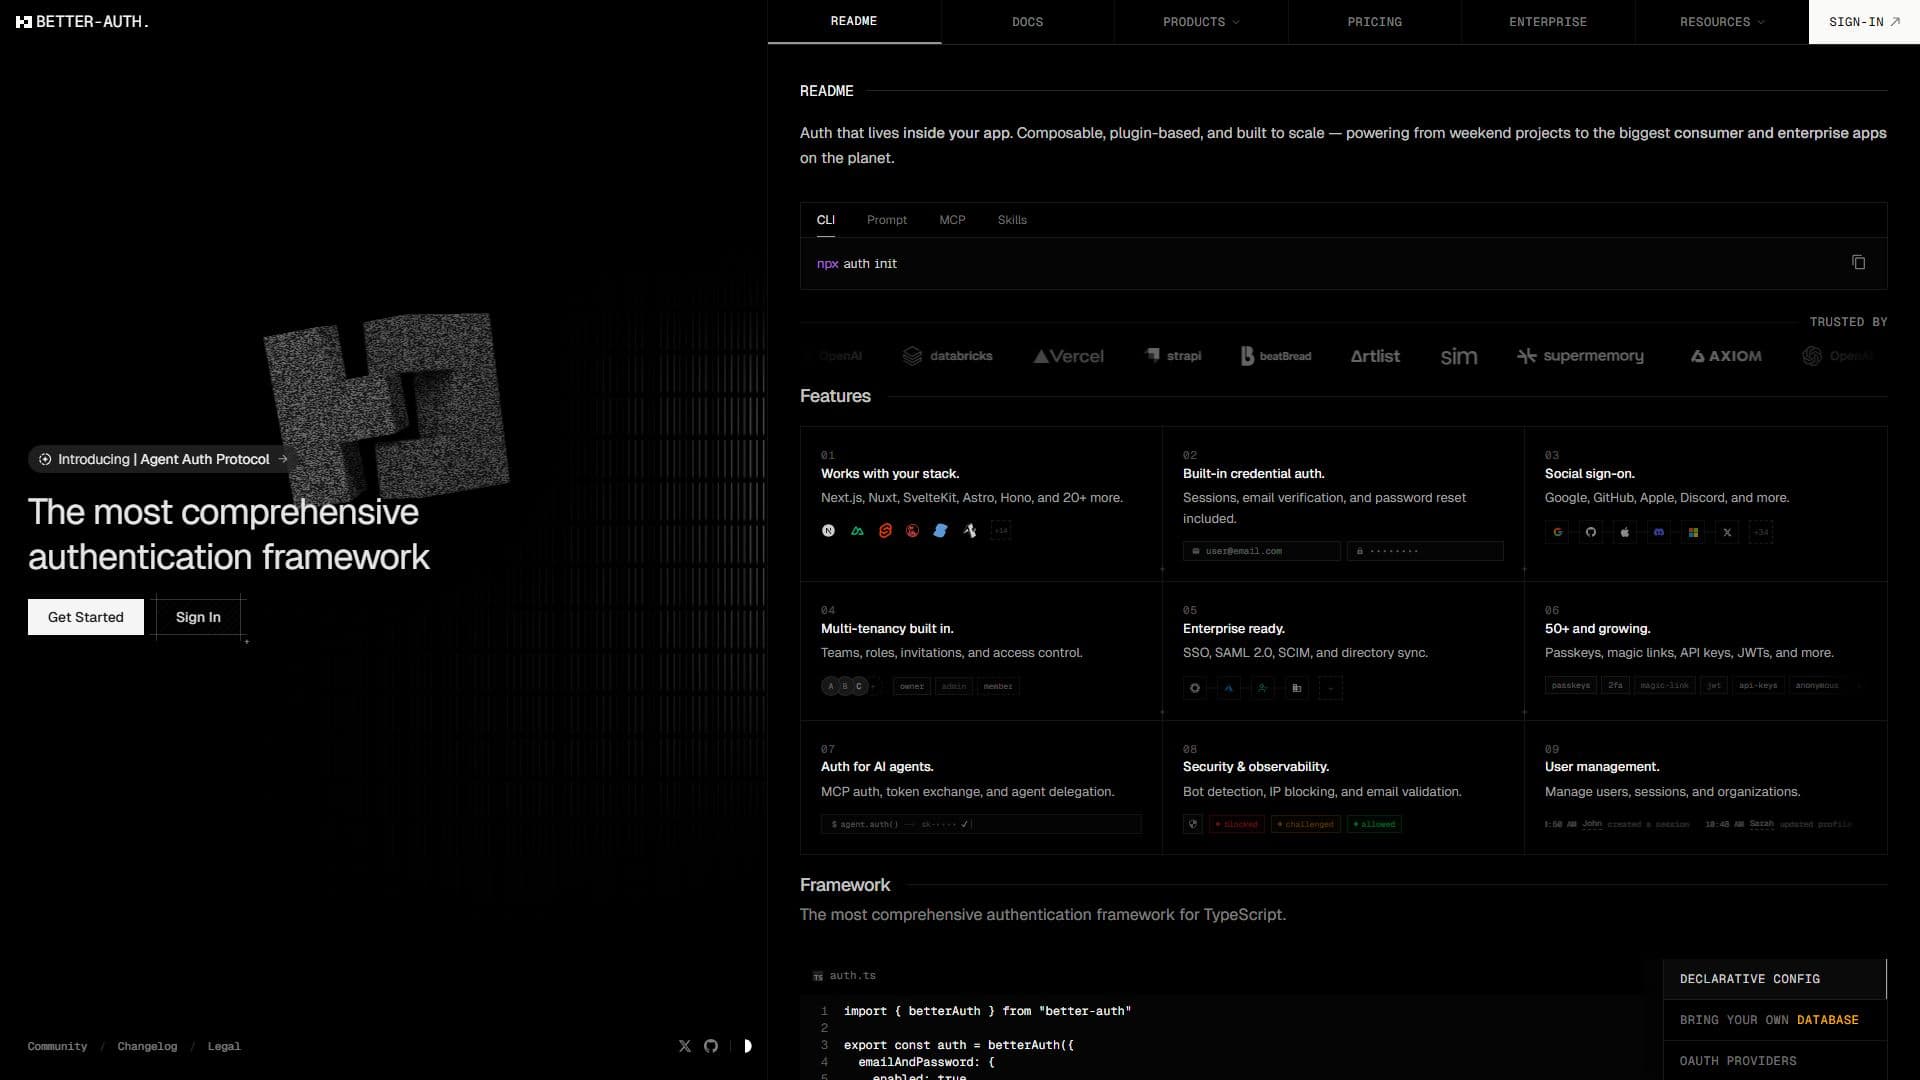Screen dimensions: 1920x1080
Task: Click the AXIOM logo in Trusted By
Action: pyautogui.click(x=1726, y=356)
